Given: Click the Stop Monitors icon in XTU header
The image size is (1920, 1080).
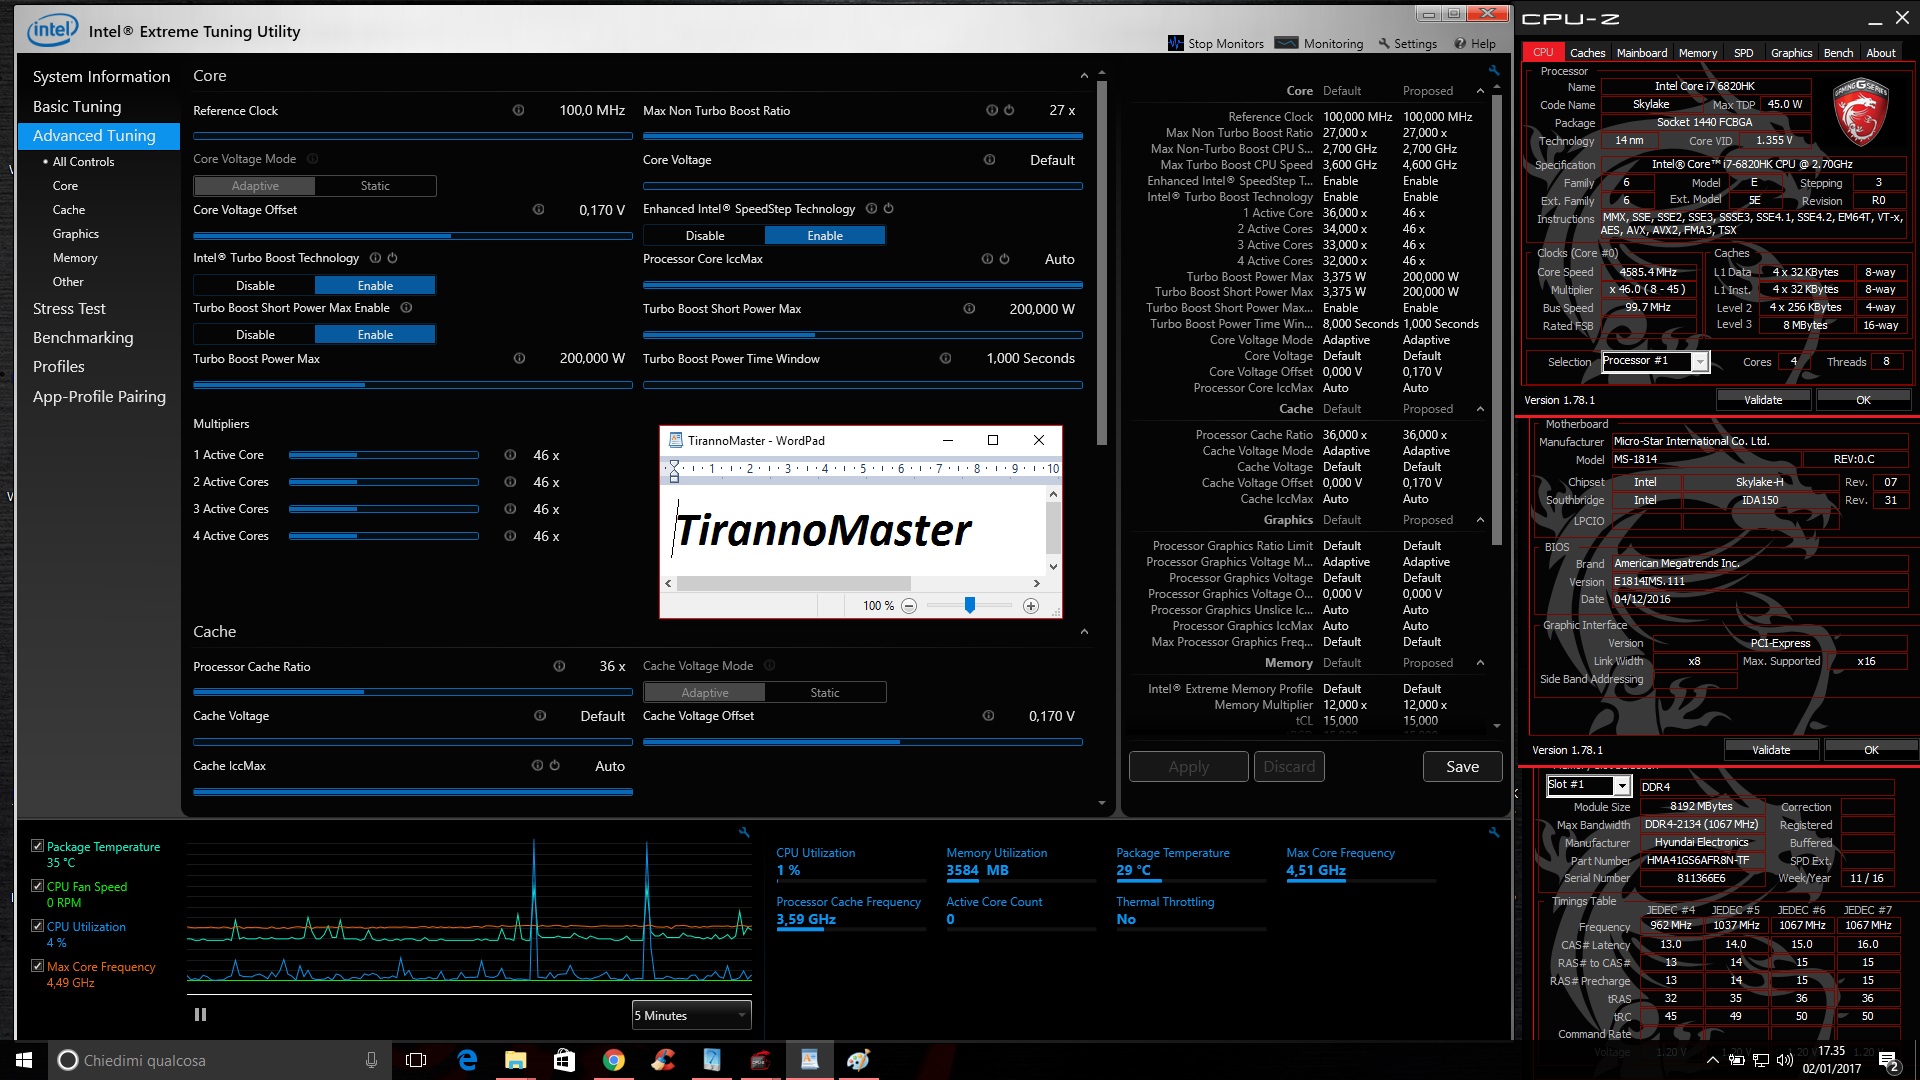Looking at the screenshot, I should click(1175, 43).
